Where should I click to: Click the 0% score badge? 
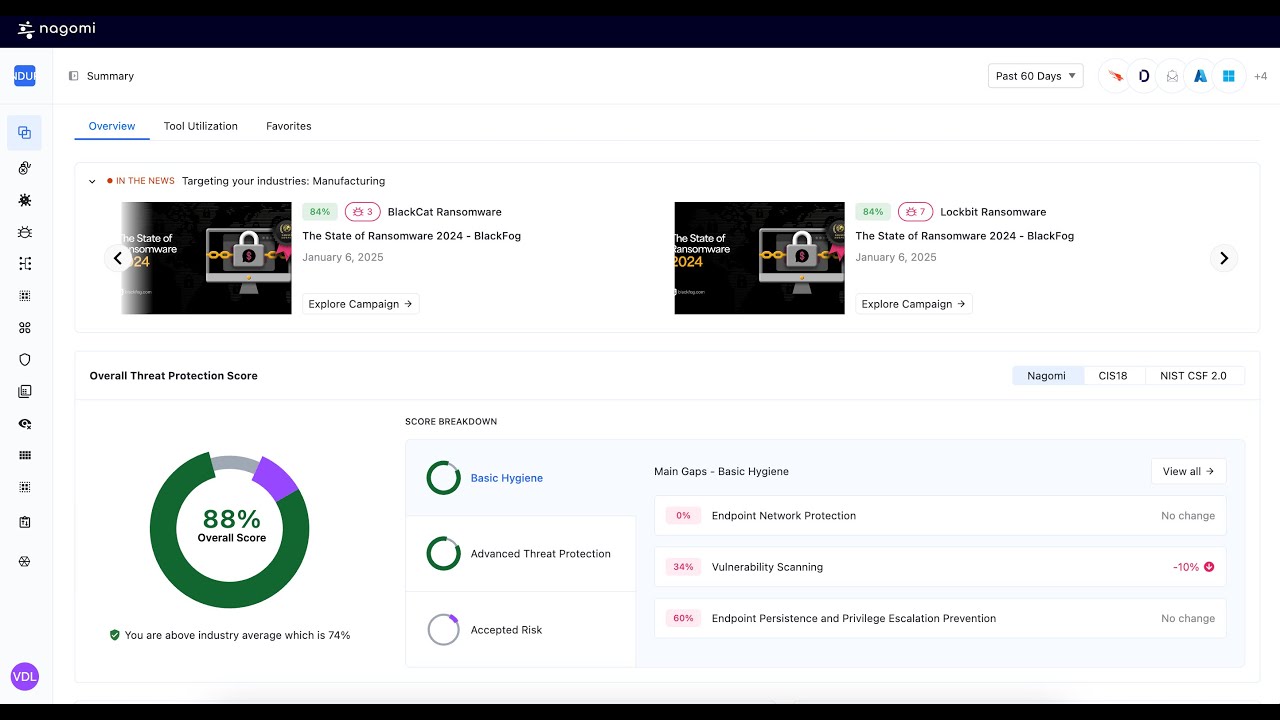tap(684, 516)
